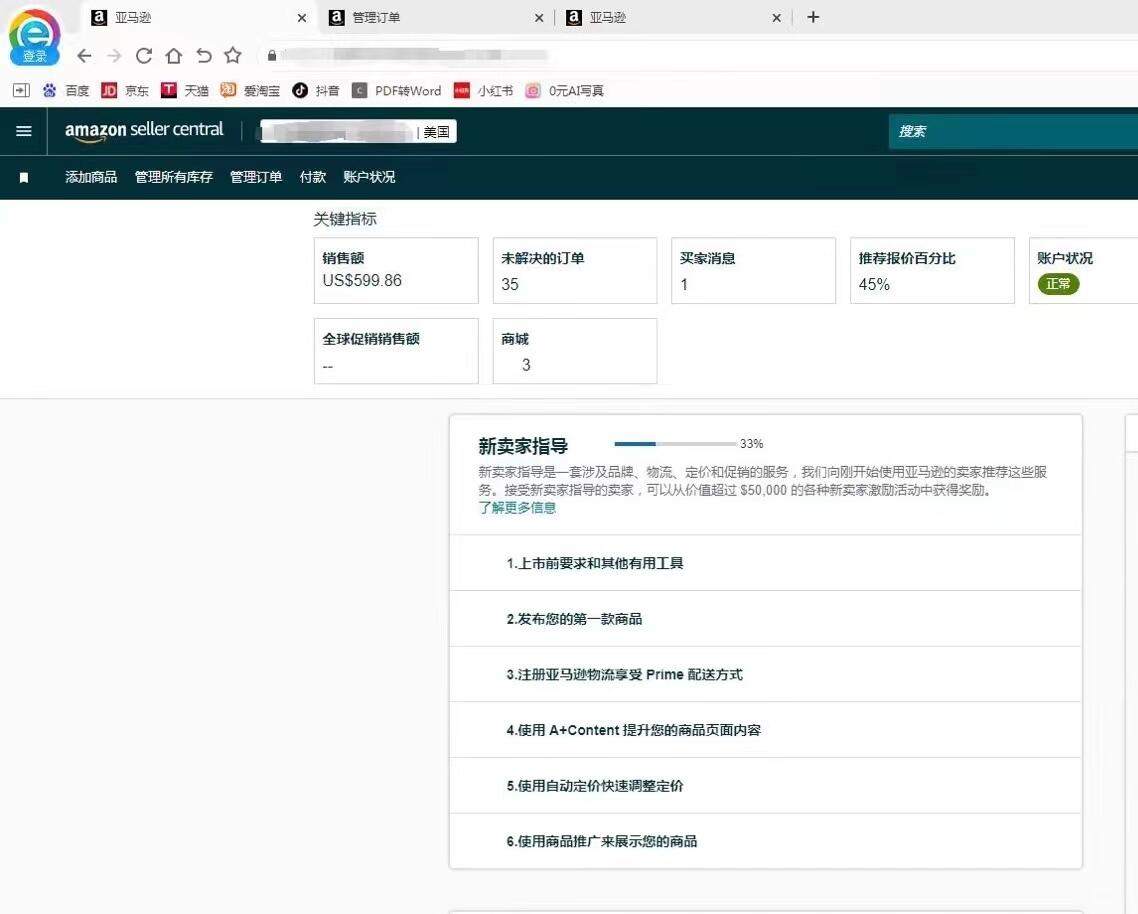The image size is (1138, 914).
Task: Open the bookmarks sidebar toggle icon
Action: click(x=21, y=90)
